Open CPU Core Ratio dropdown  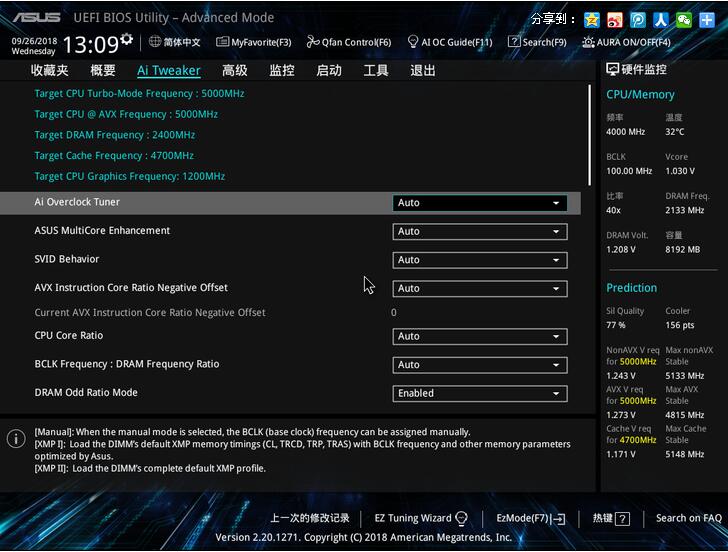[x=480, y=337]
